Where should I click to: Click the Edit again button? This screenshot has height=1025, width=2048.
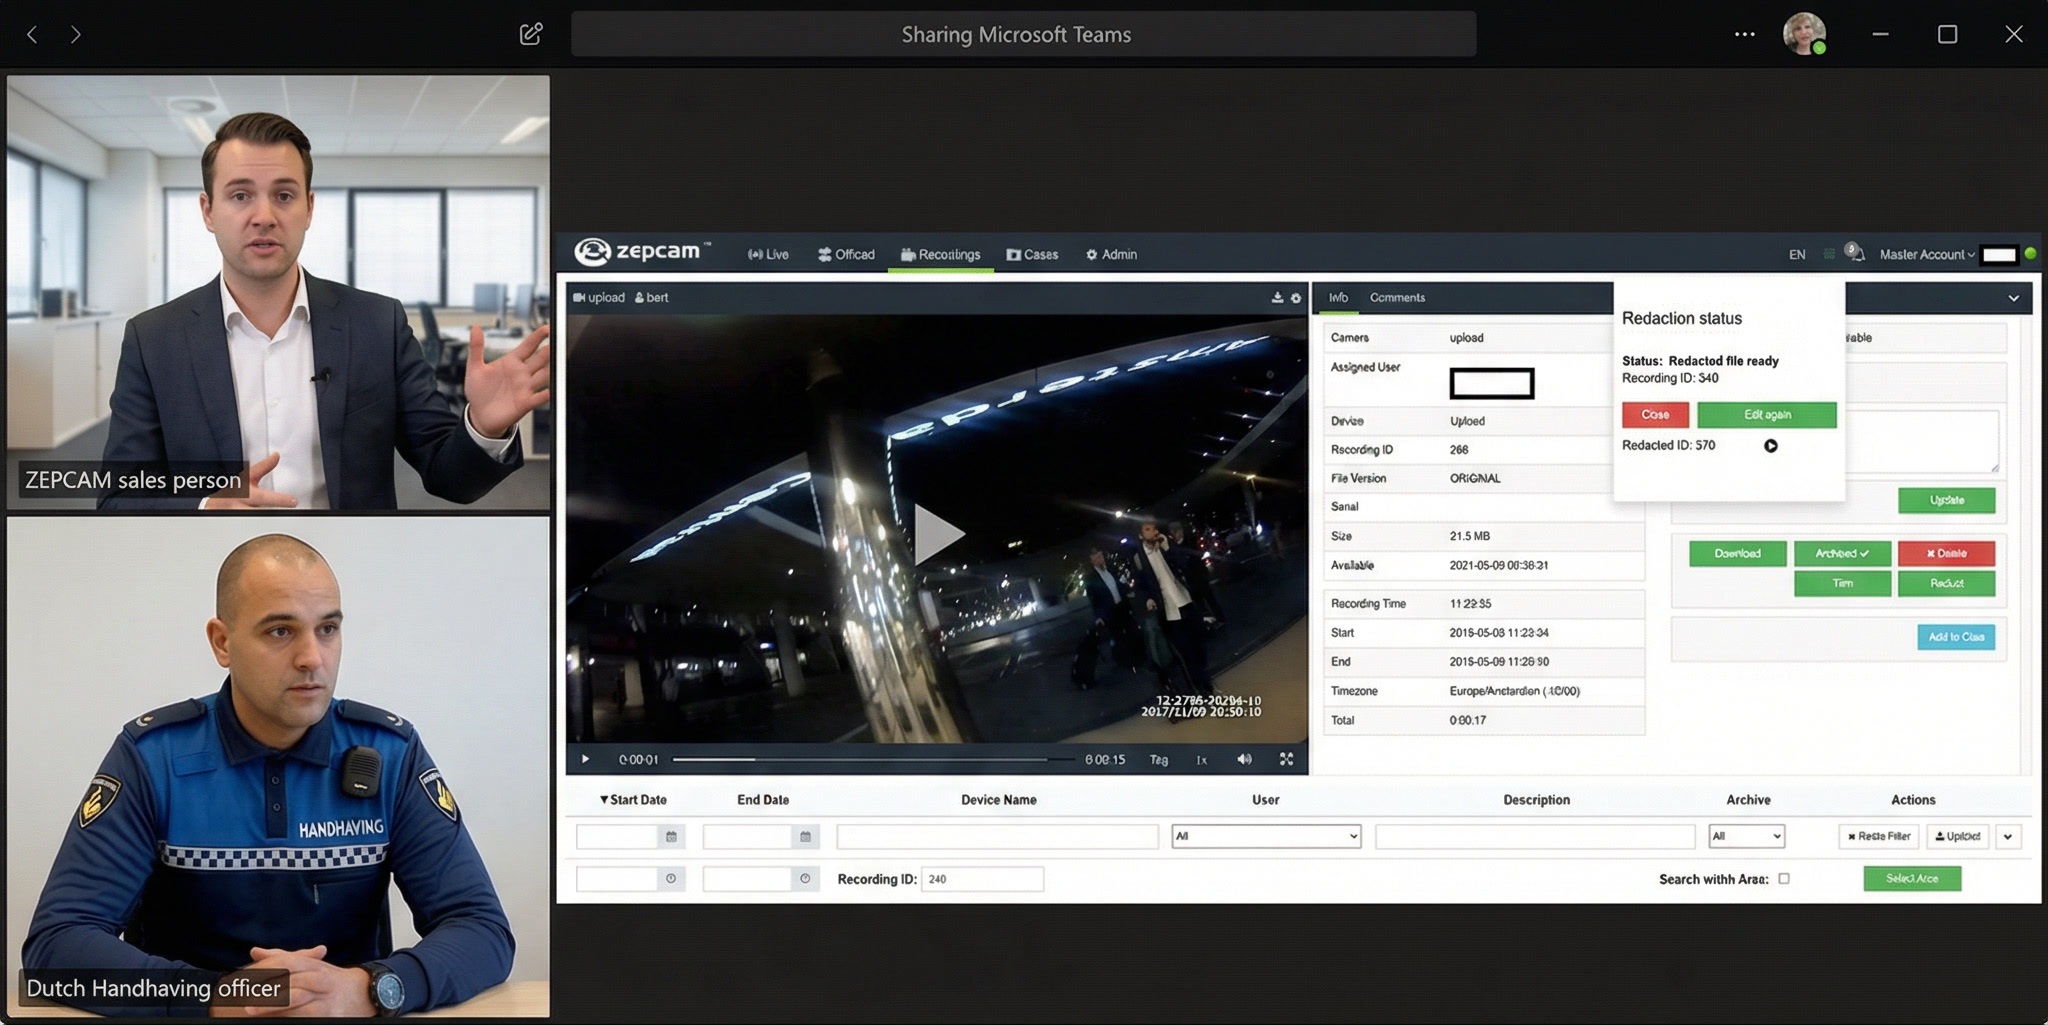click(1767, 415)
